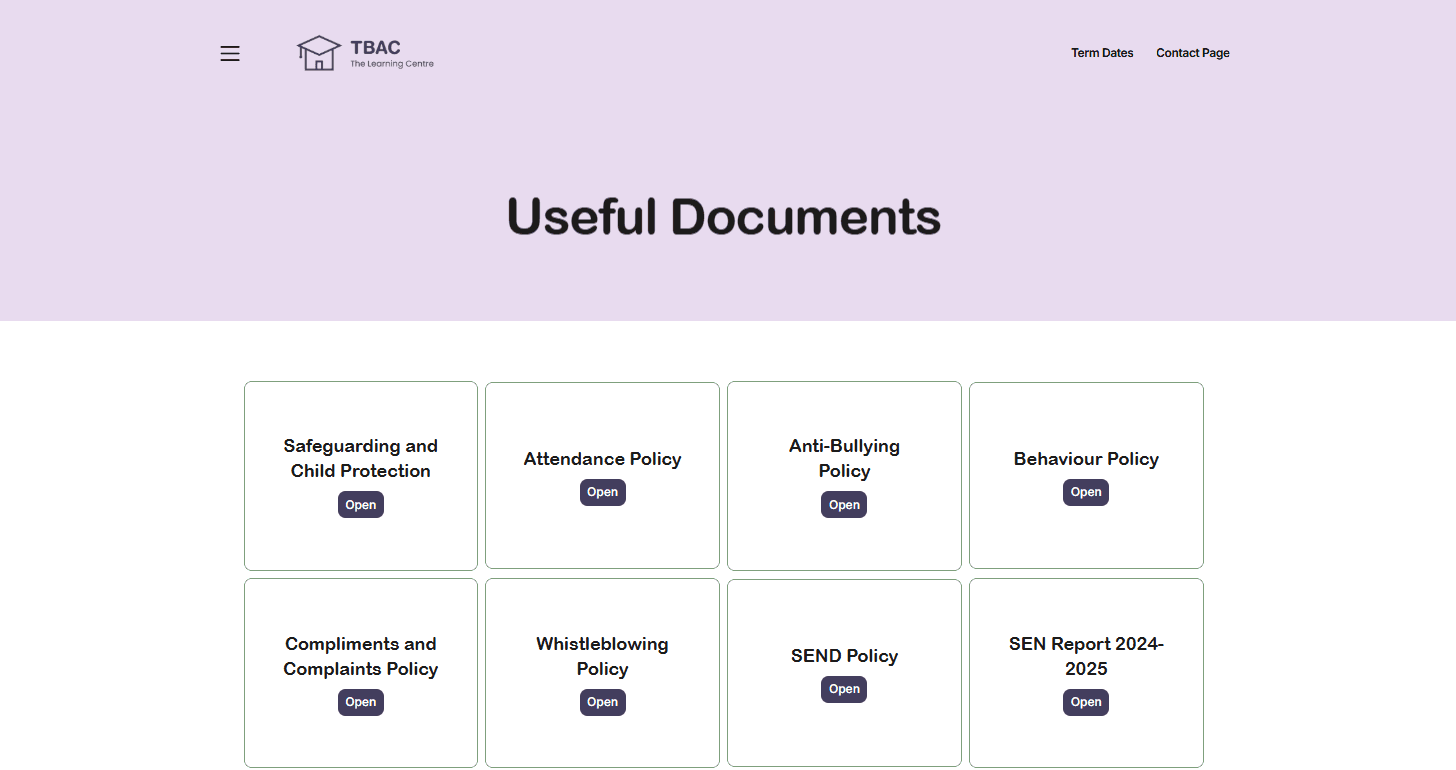Click the Useful Documents heading
The image size is (1456, 770).
pyautogui.click(x=724, y=216)
